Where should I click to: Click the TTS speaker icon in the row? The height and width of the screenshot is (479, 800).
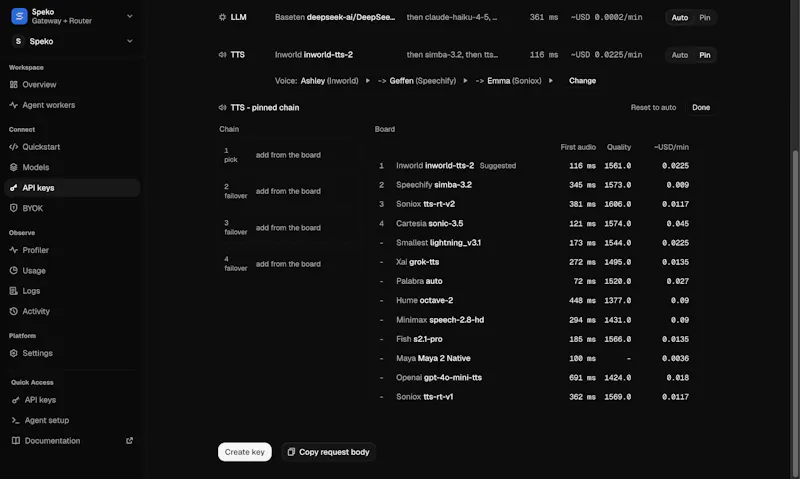point(222,55)
